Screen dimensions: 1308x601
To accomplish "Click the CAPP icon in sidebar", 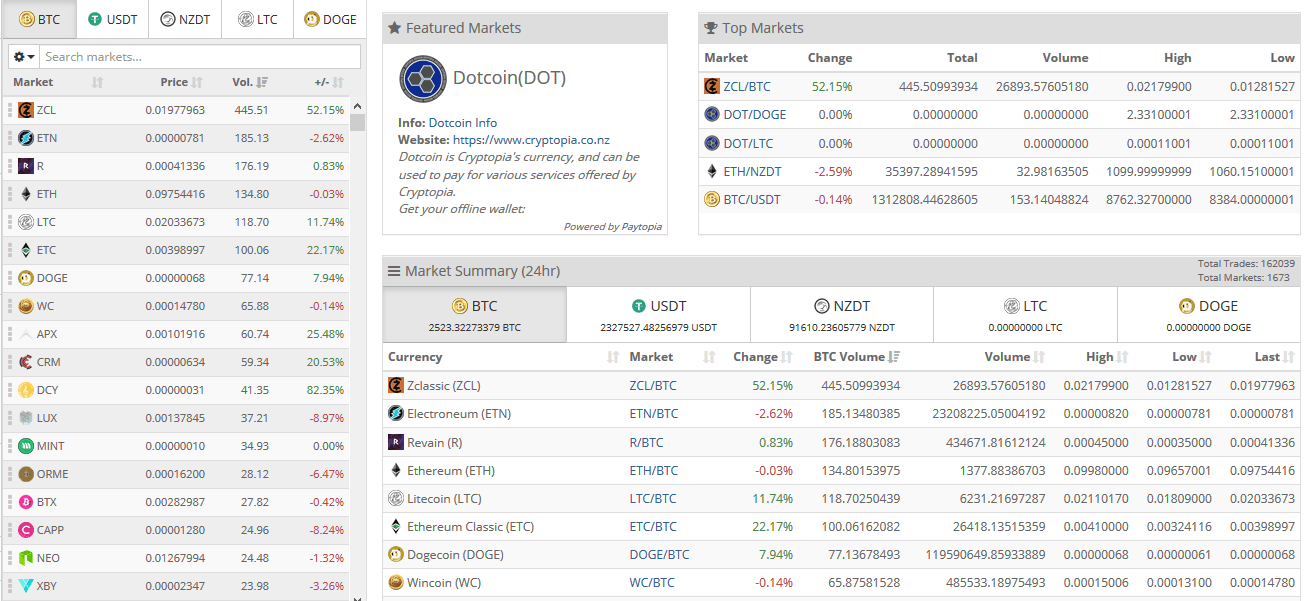I will (26, 530).
